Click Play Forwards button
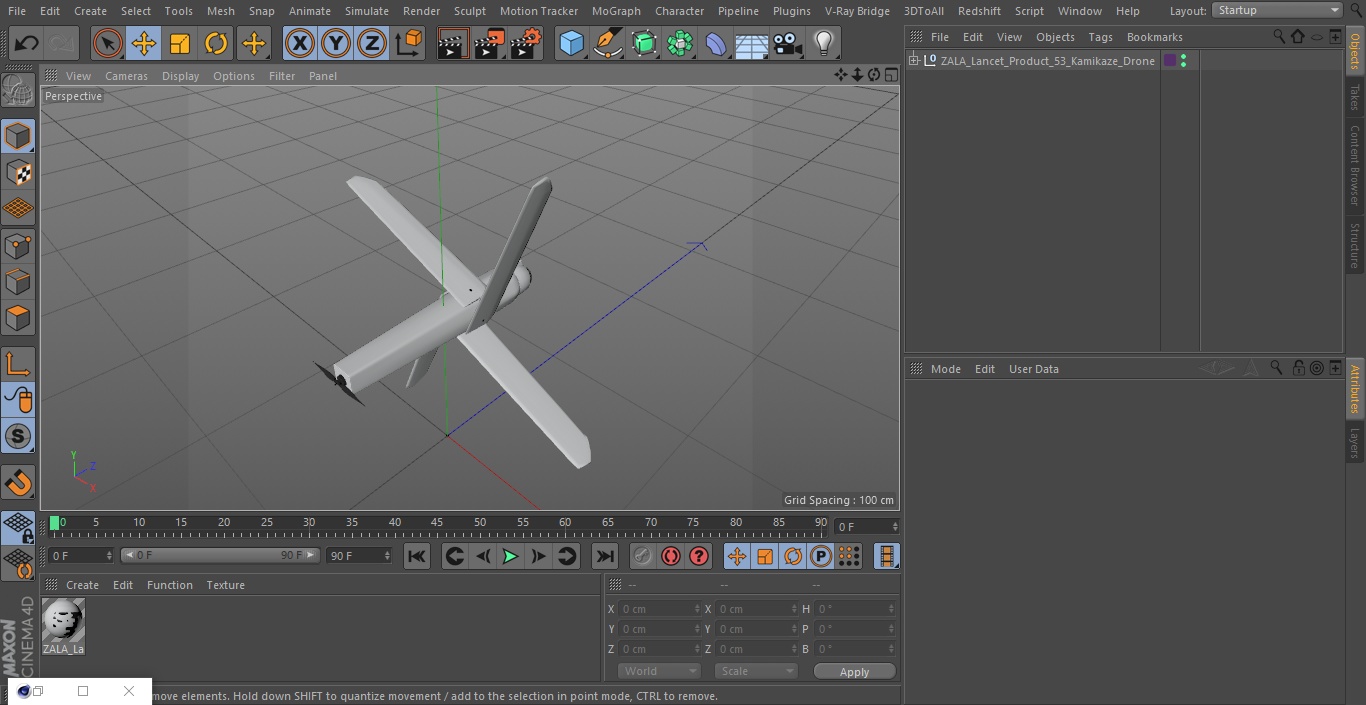Viewport: 1366px width, 705px height. tap(510, 556)
